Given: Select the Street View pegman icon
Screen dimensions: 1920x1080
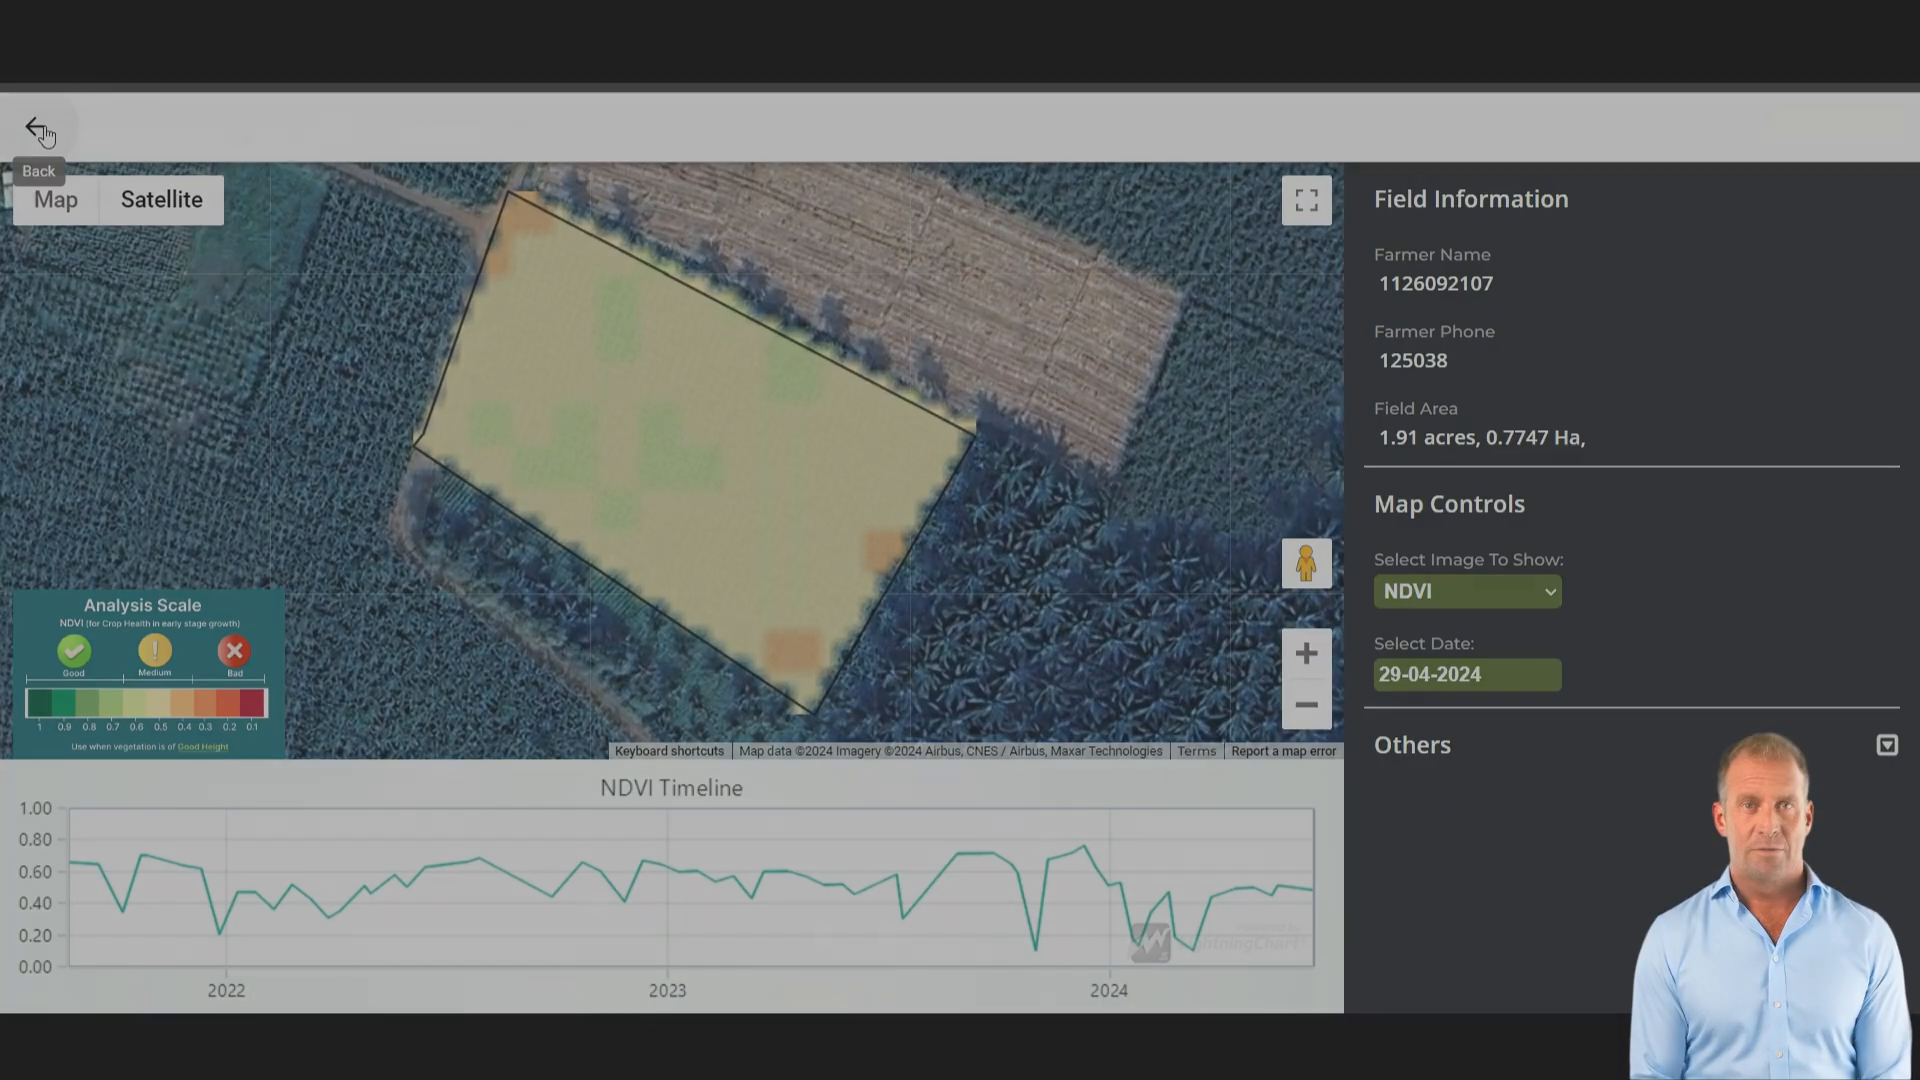Looking at the screenshot, I should 1306,563.
